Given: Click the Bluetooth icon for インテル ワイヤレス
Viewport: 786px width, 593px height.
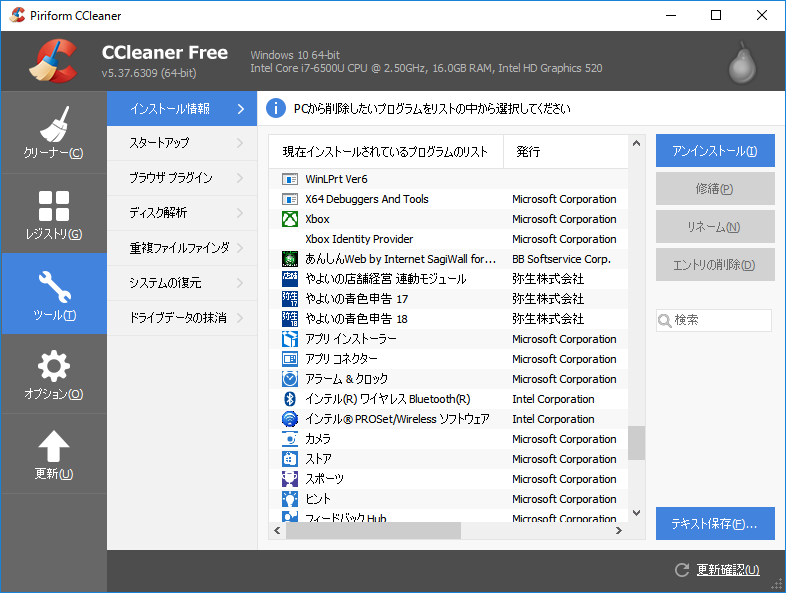Looking at the screenshot, I should click(x=290, y=399).
